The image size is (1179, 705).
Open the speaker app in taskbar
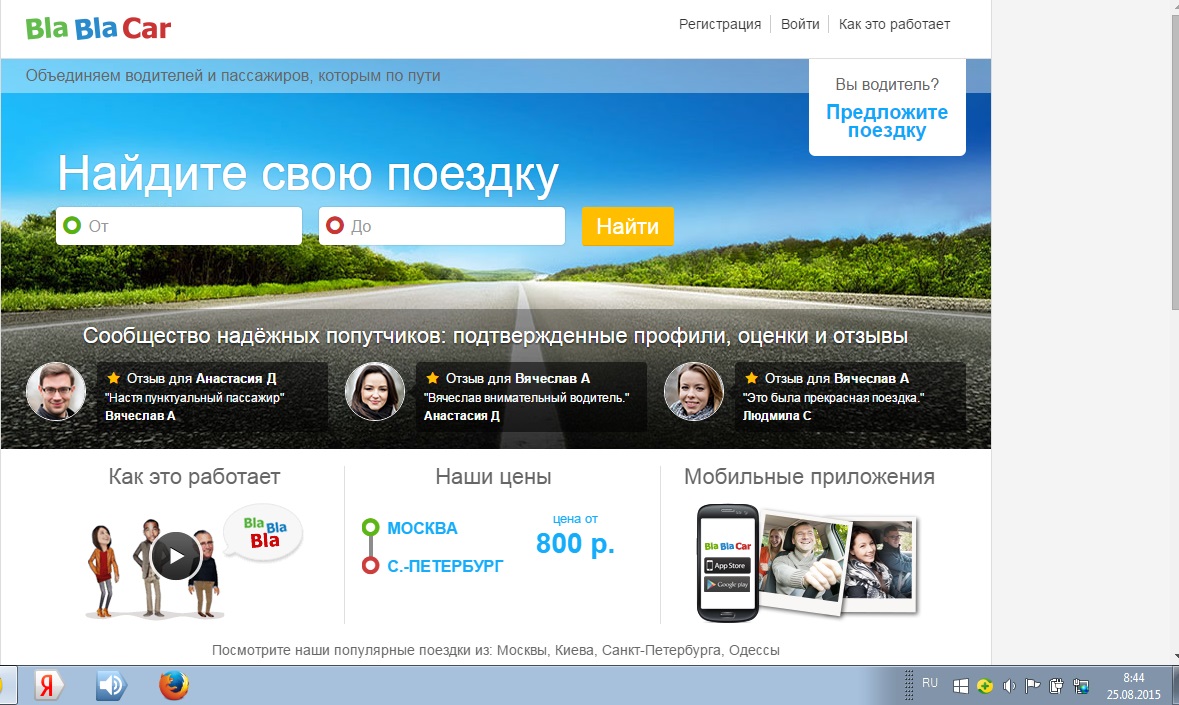(x=111, y=685)
